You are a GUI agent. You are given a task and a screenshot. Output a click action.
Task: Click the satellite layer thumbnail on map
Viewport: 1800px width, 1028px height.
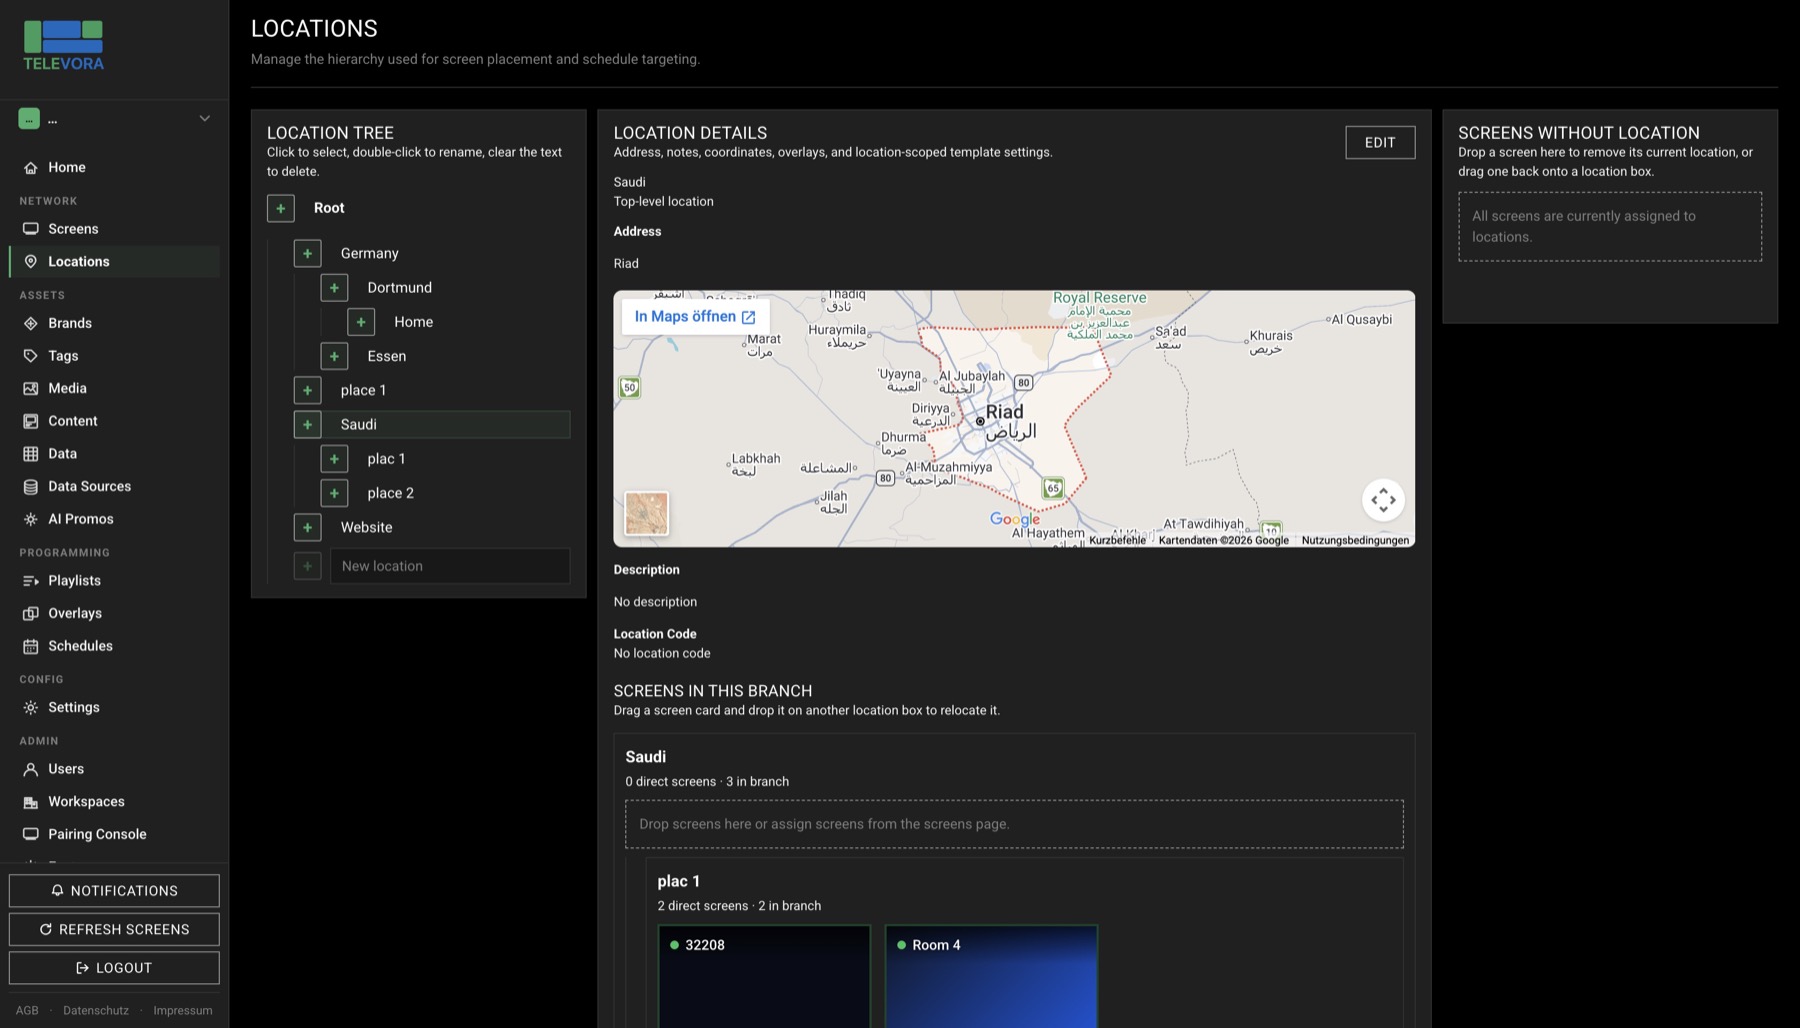click(x=646, y=514)
